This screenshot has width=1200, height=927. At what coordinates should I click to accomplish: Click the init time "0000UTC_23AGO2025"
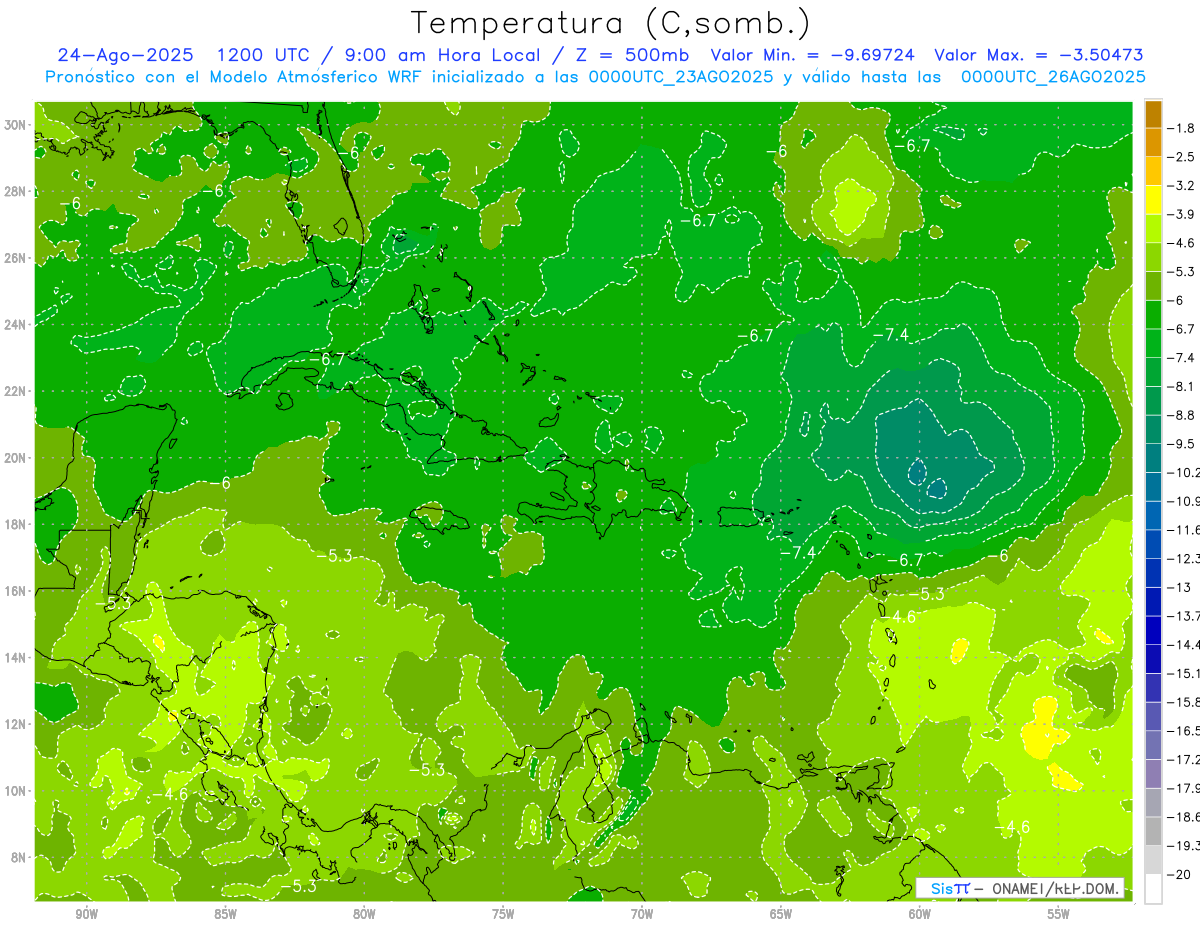tap(680, 77)
